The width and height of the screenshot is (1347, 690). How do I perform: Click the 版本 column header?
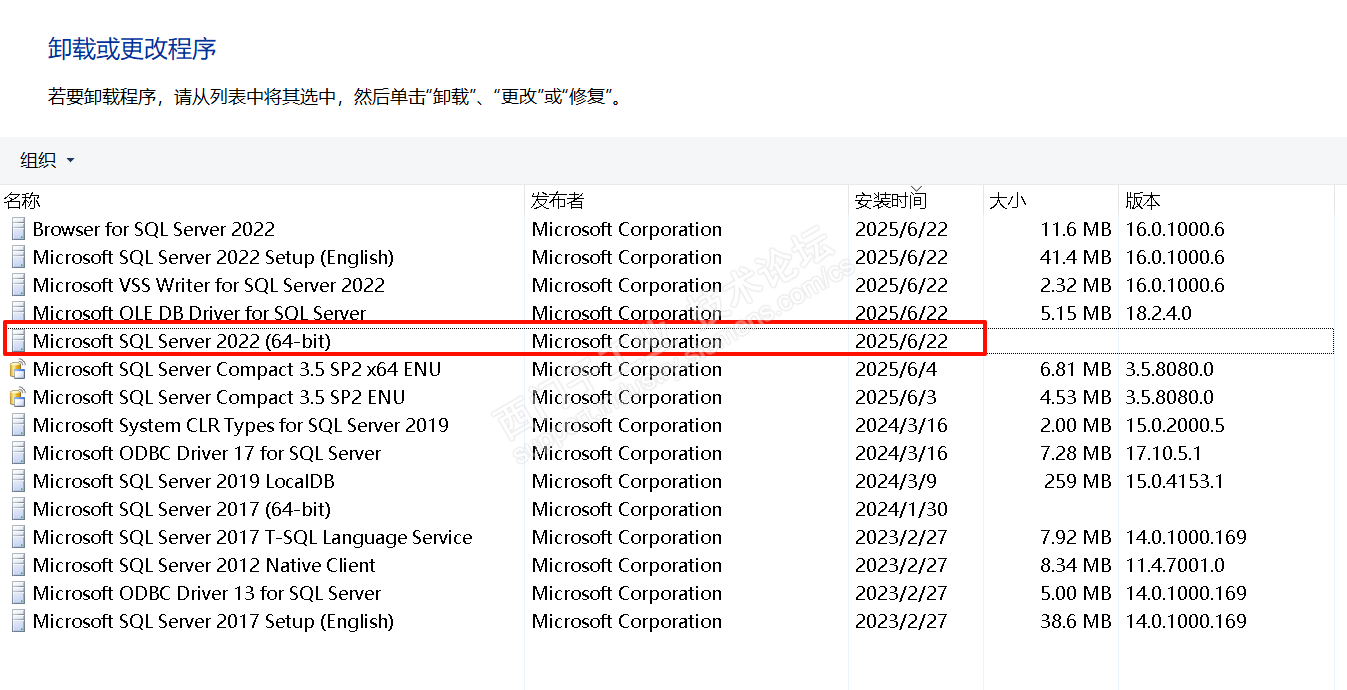pos(1143,201)
